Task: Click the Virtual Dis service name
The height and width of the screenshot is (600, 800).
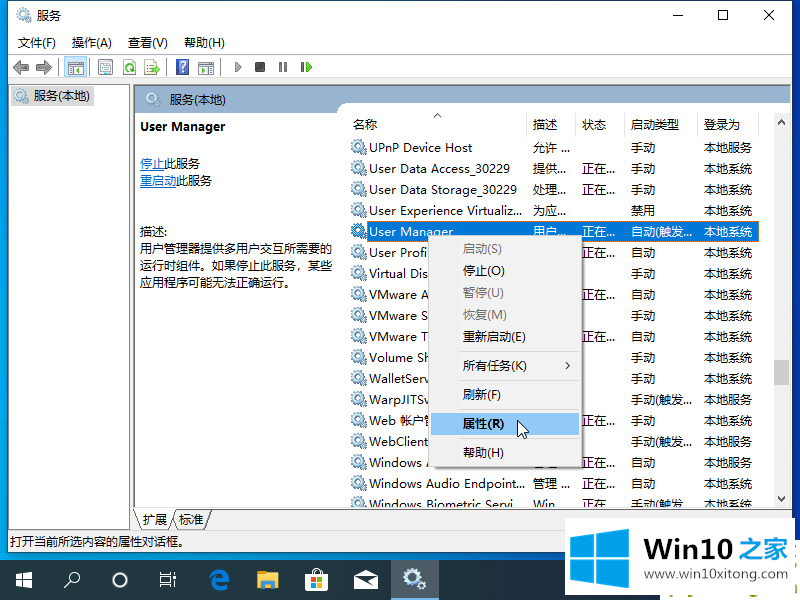Action: tap(398, 273)
